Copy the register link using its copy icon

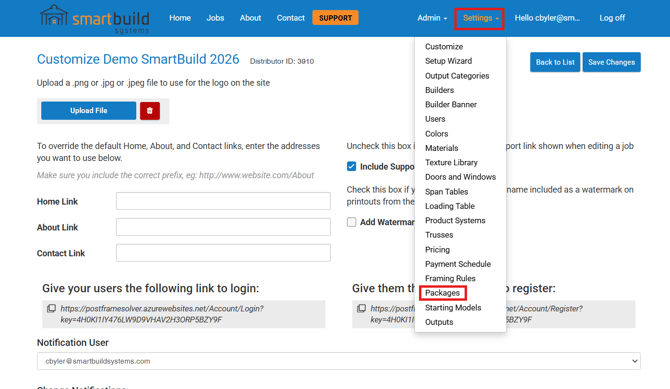[x=361, y=308]
